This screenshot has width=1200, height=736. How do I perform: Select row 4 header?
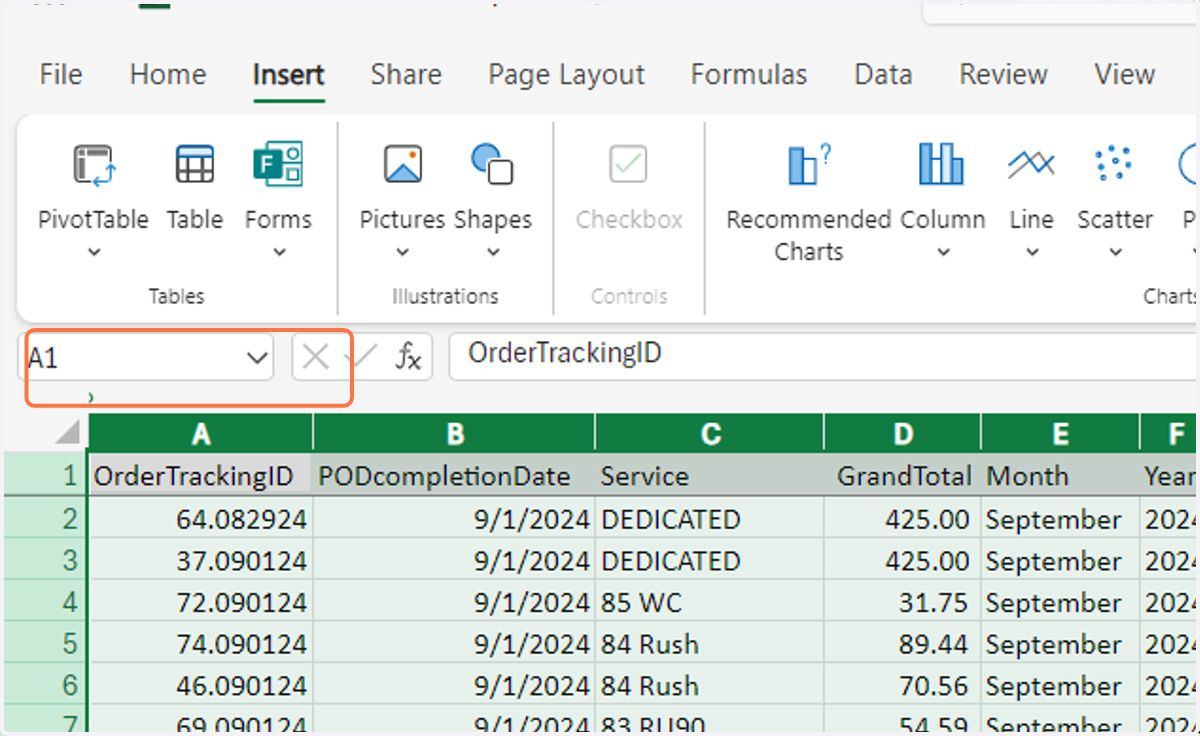[46, 603]
